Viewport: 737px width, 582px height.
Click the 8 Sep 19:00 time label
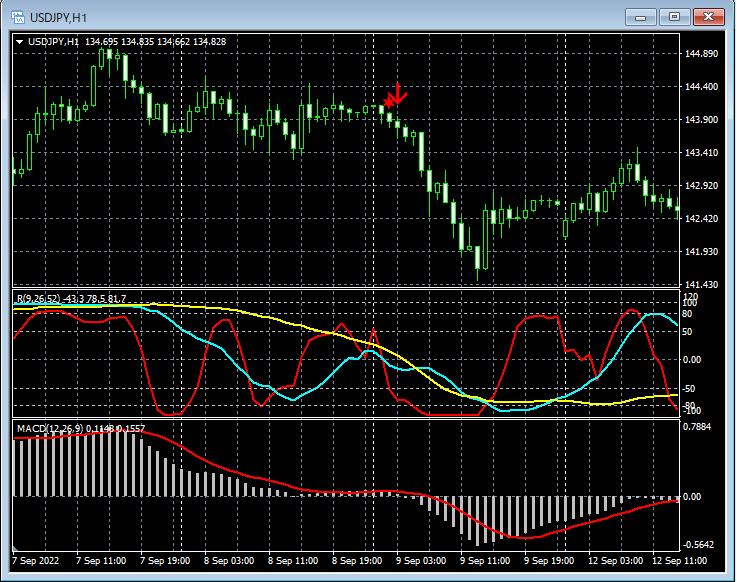pos(358,561)
